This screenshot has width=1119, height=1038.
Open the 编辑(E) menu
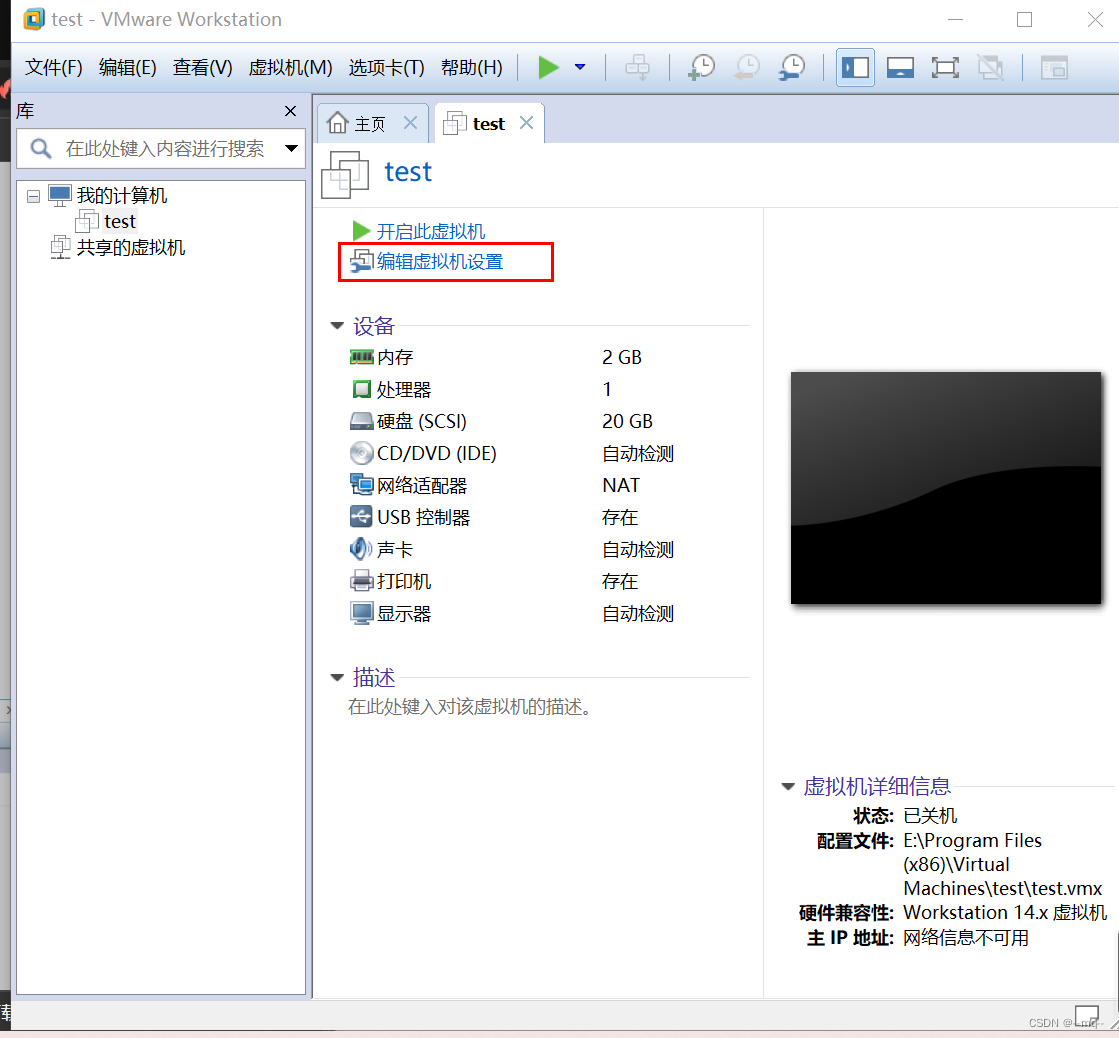pyautogui.click(x=128, y=68)
